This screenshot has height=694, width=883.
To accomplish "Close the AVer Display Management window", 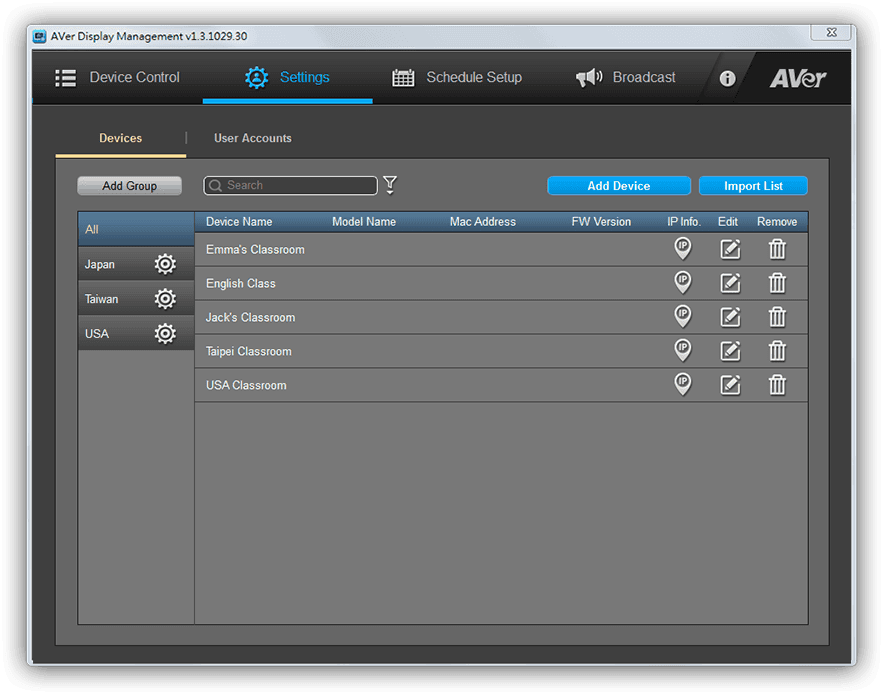I will [x=831, y=33].
